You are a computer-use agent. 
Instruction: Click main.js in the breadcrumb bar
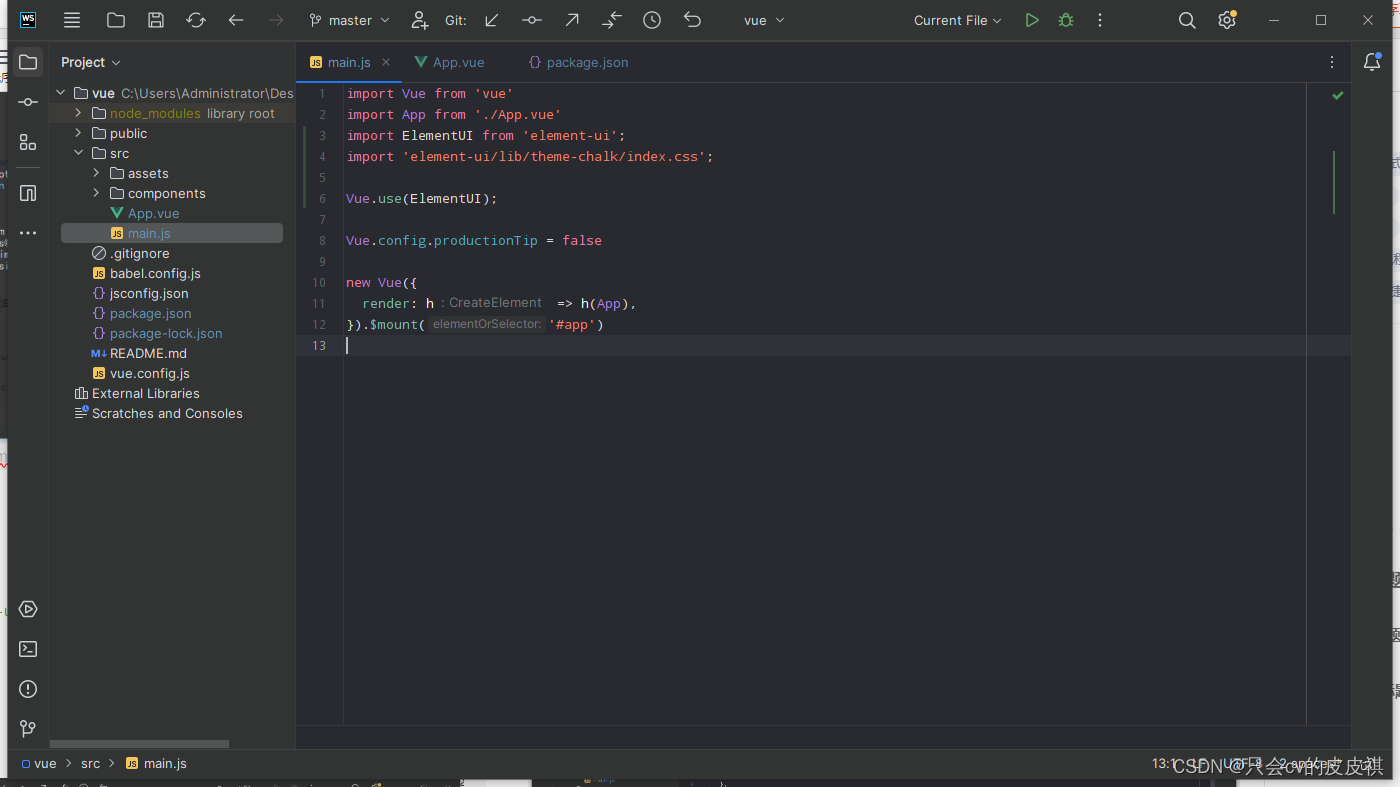click(x=156, y=763)
